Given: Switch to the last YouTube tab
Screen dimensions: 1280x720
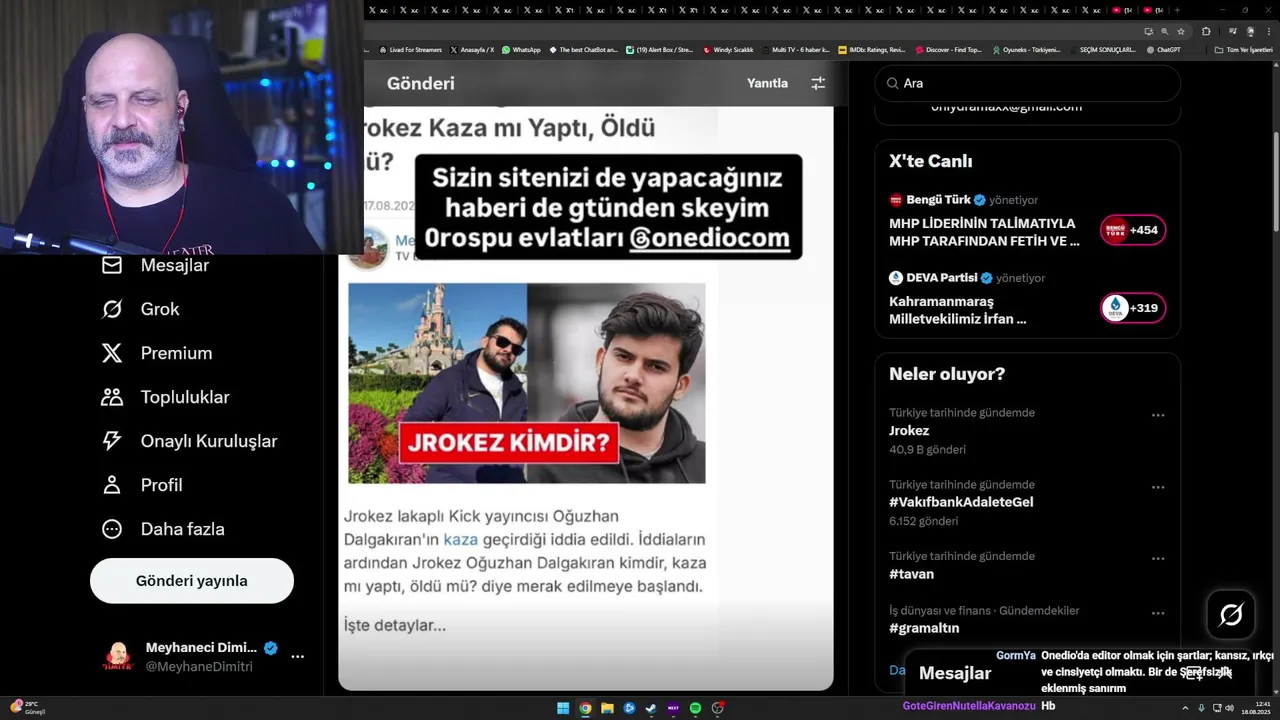Looking at the screenshot, I should pos(1153,10).
